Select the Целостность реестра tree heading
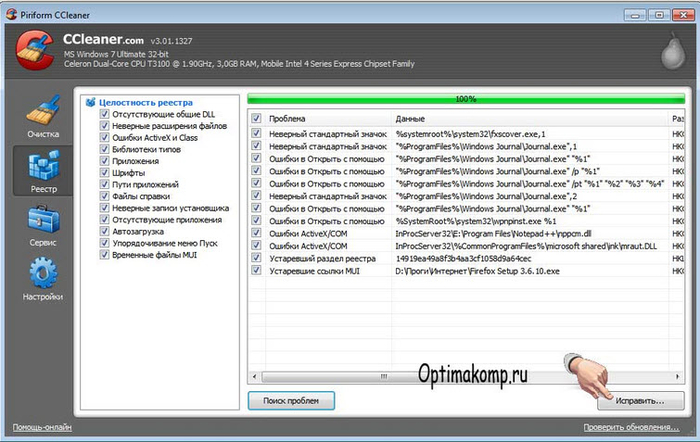 click(146, 102)
